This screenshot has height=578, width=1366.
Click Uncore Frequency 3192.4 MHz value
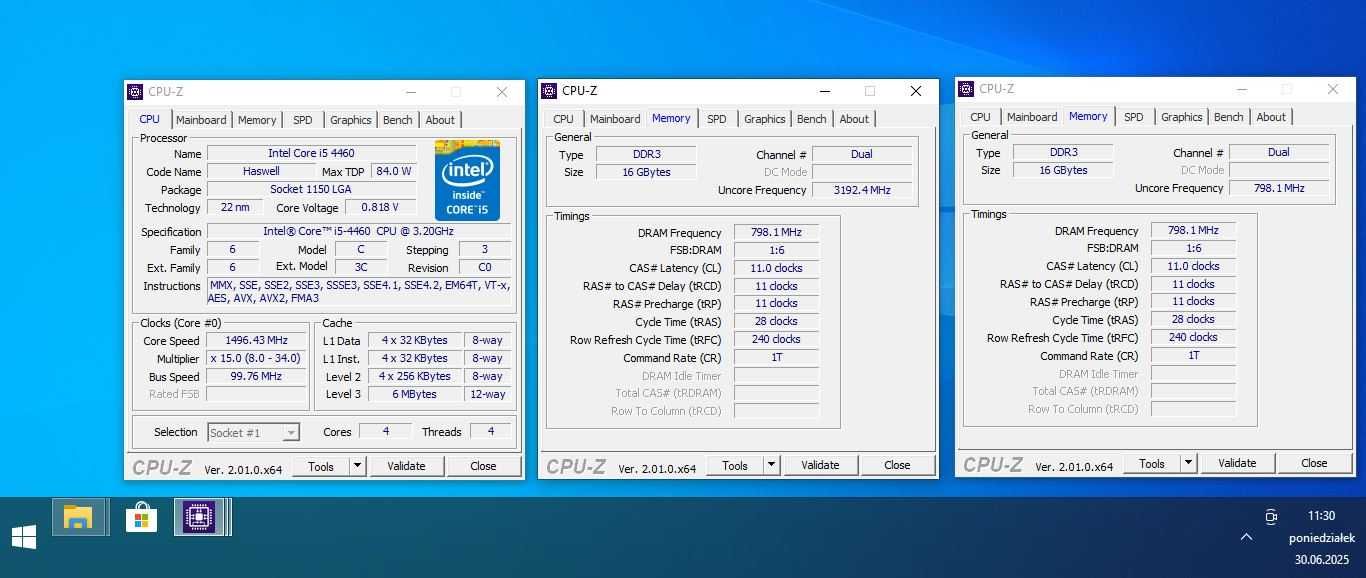point(861,190)
